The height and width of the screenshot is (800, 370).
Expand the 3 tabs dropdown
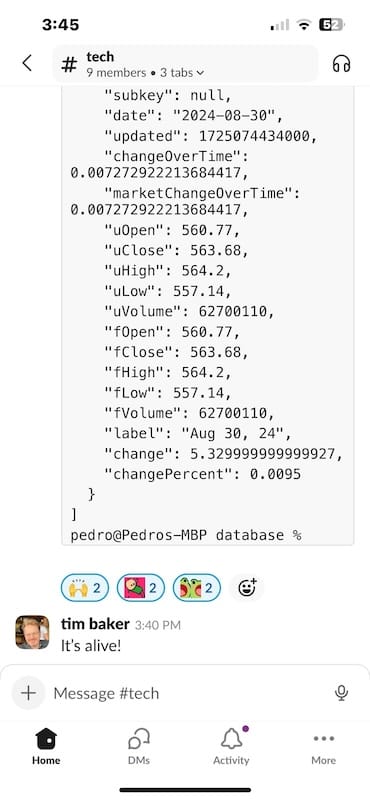point(182,73)
